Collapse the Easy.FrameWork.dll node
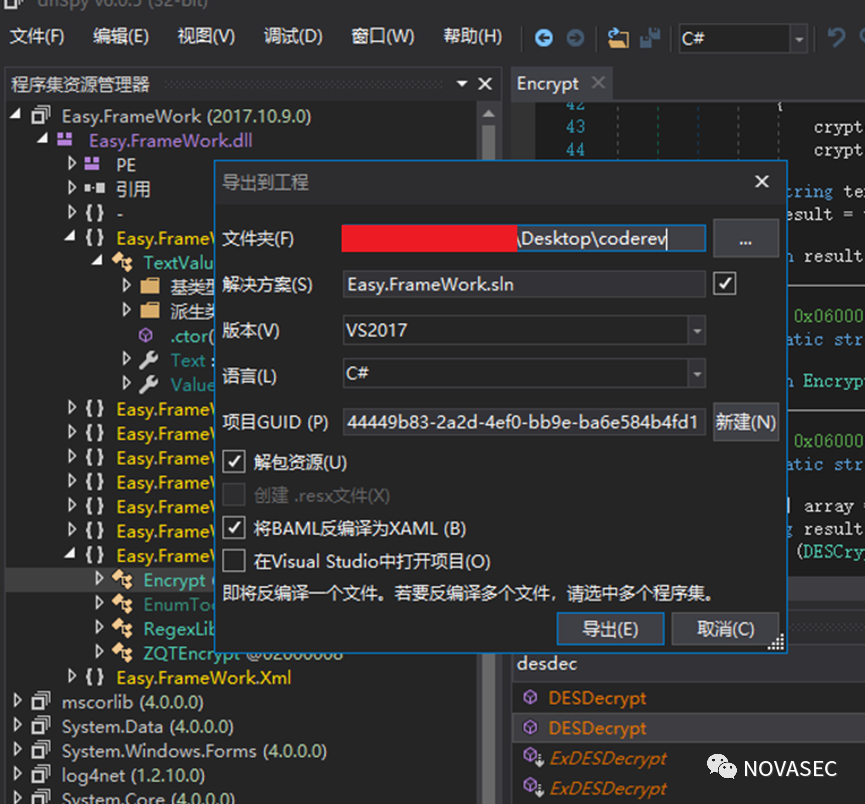Viewport: 865px width, 804px height. [42, 139]
